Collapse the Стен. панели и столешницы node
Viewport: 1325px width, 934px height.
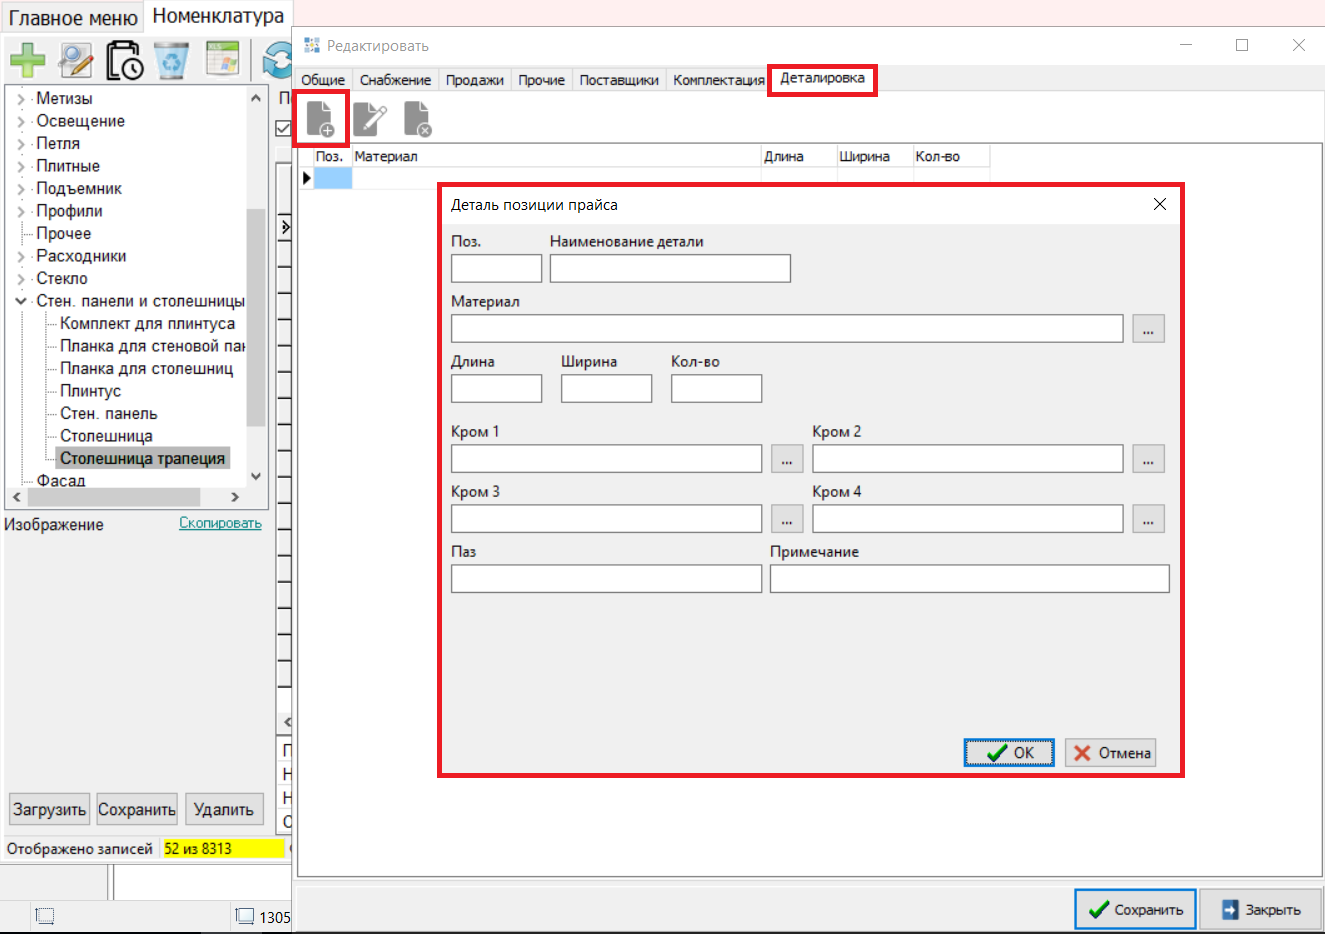[x=21, y=301]
